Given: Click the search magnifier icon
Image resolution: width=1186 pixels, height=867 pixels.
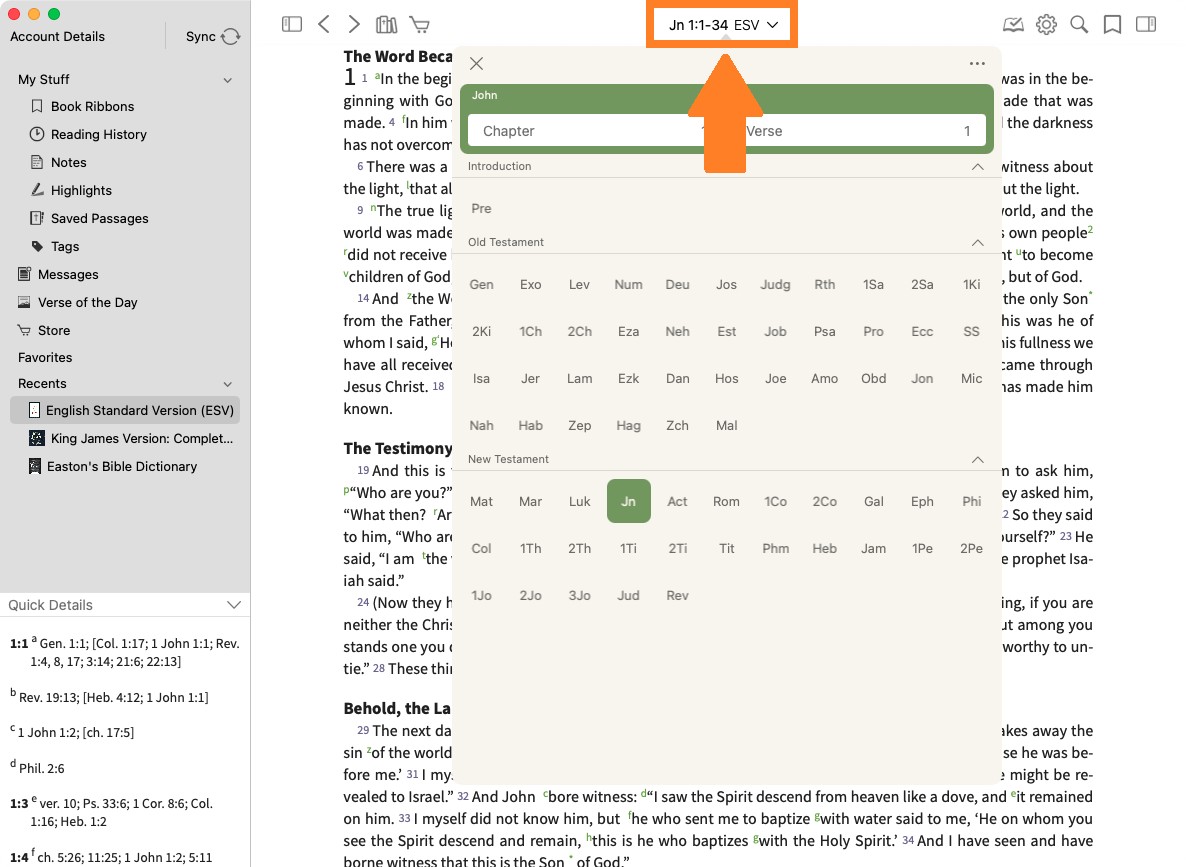Looking at the screenshot, I should pyautogui.click(x=1079, y=24).
